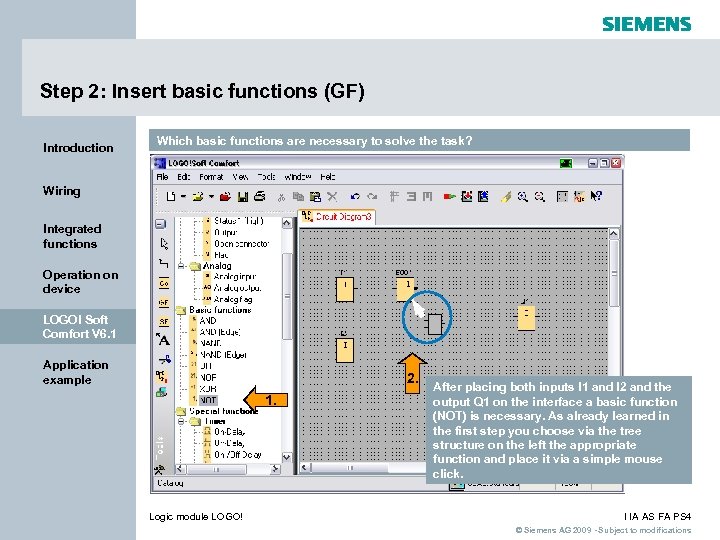
Task: Click catalog tree scroll down arrow
Action: [x=287, y=457]
